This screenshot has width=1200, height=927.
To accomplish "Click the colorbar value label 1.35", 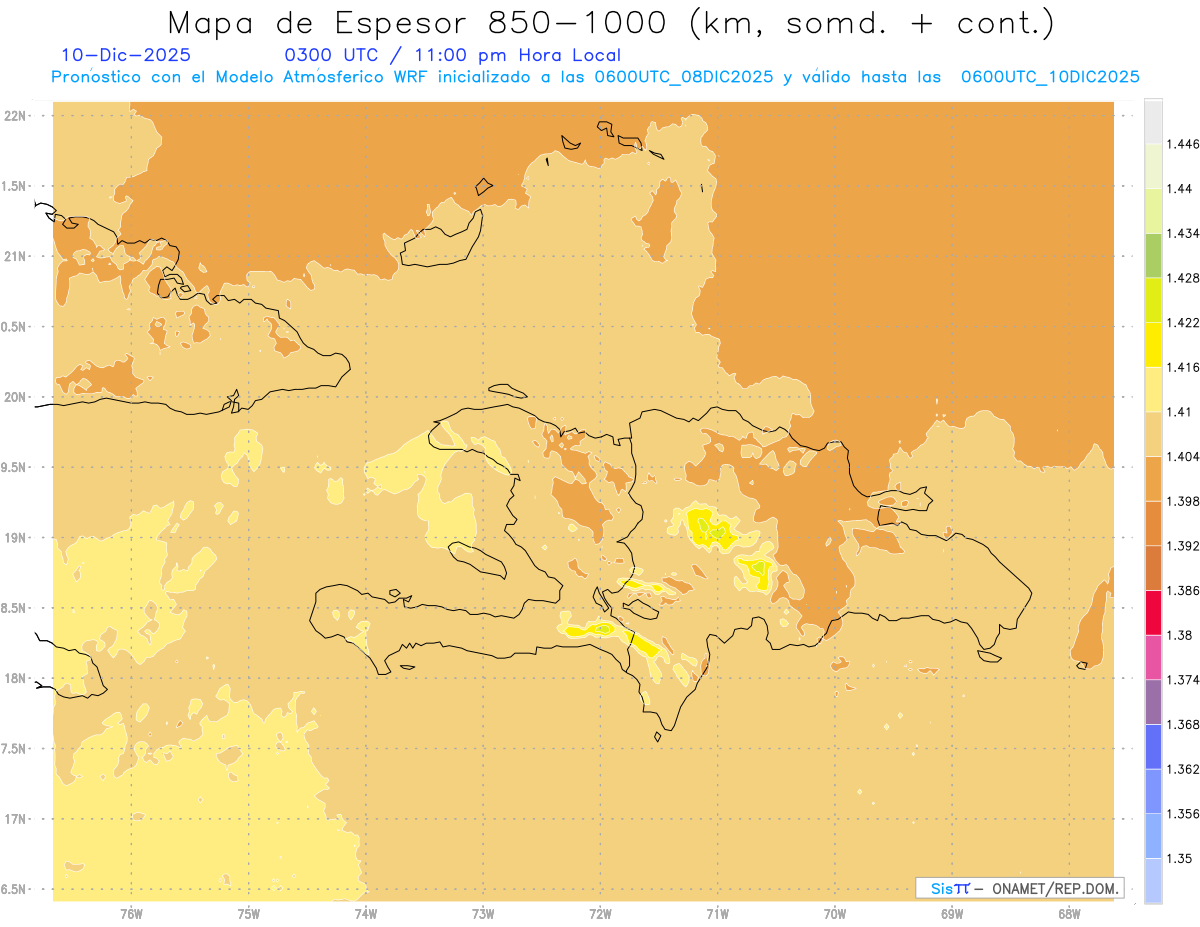I will point(1180,859).
